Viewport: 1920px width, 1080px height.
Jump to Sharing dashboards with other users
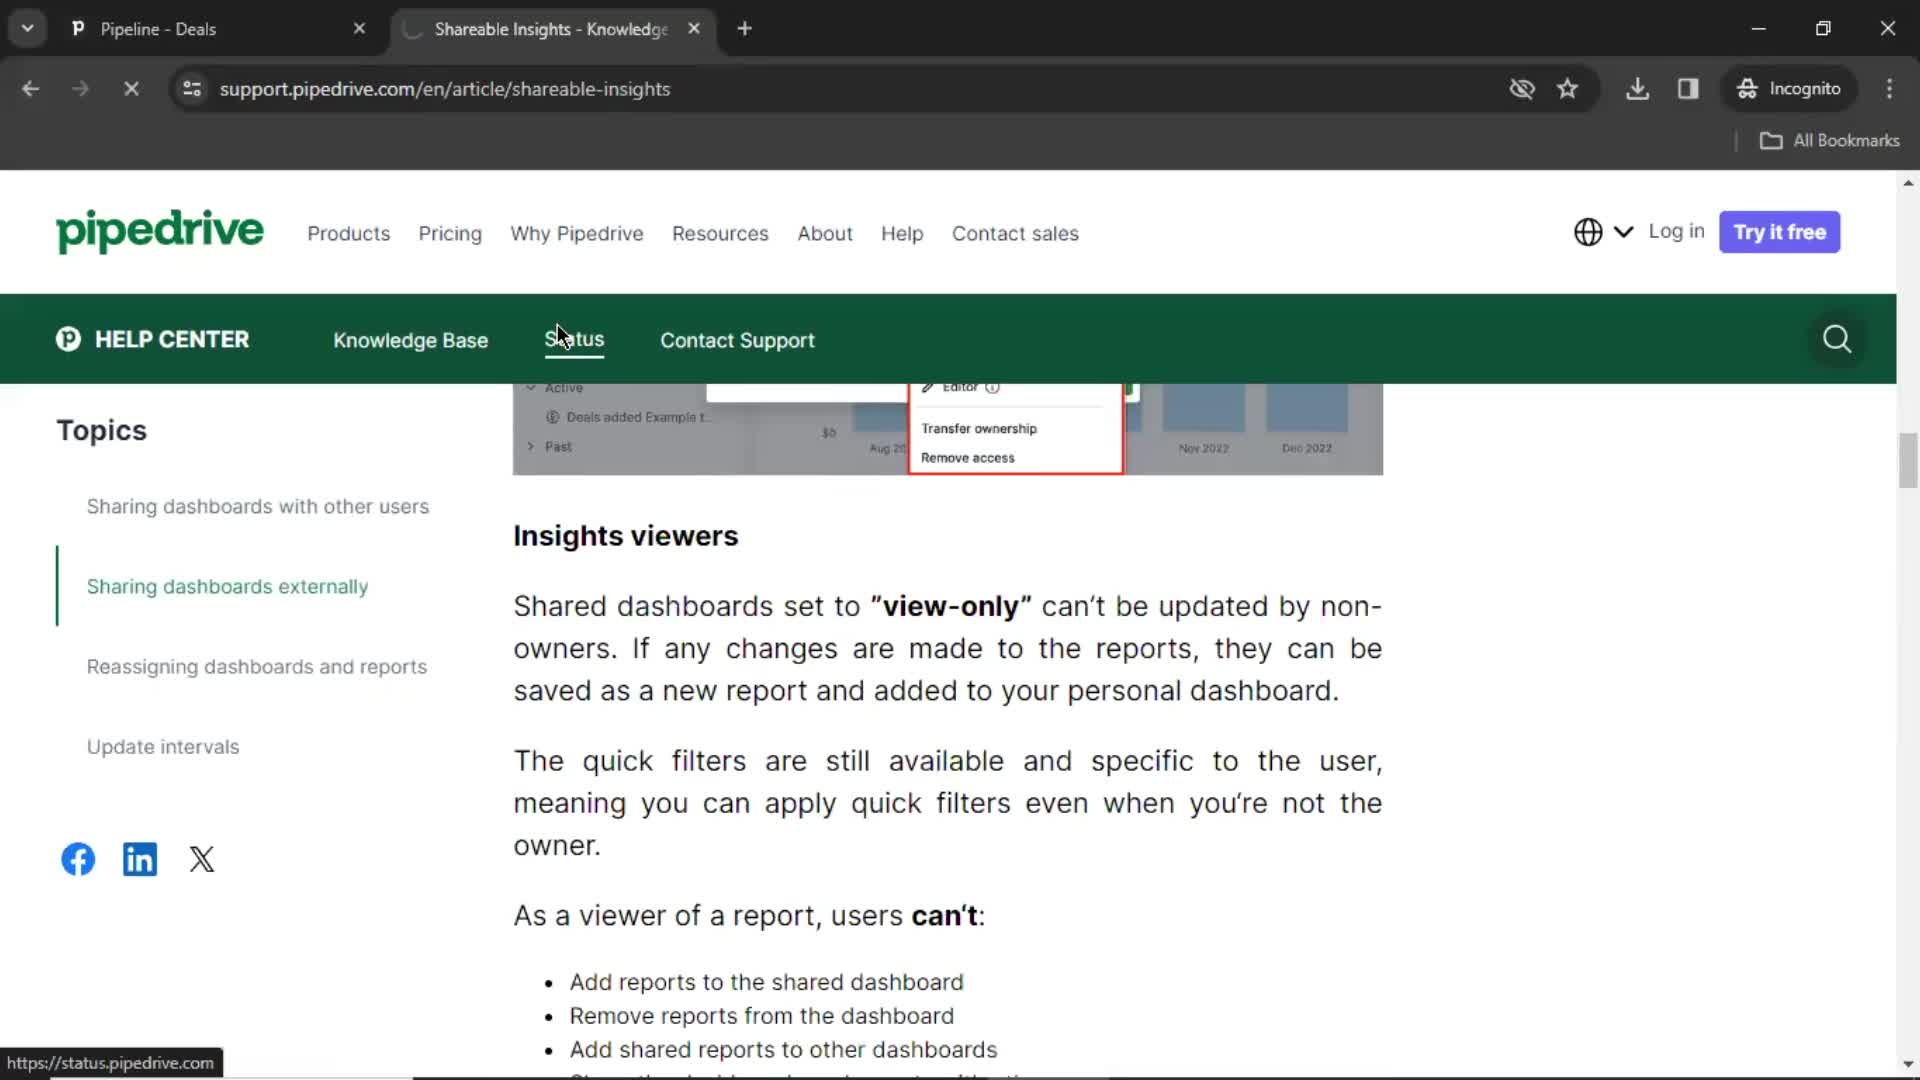point(257,507)
